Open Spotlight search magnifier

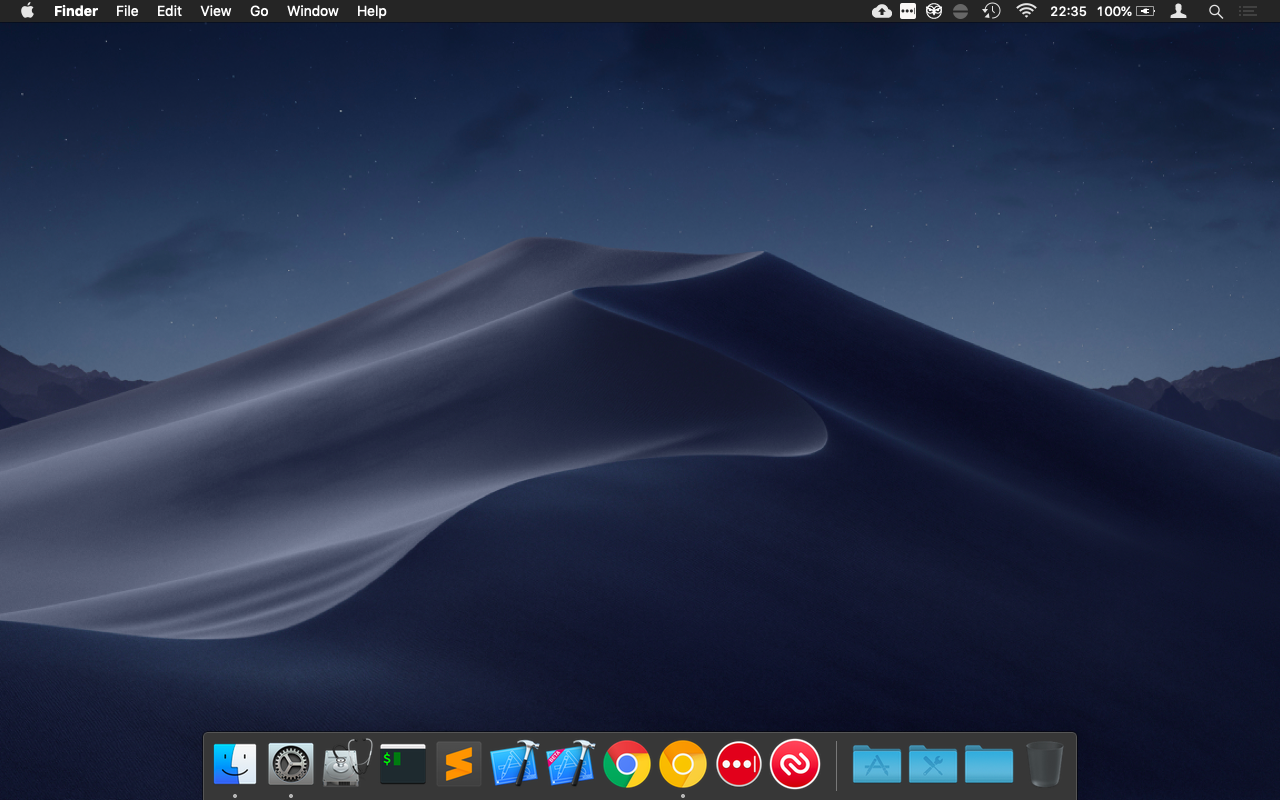point(1216,11)
